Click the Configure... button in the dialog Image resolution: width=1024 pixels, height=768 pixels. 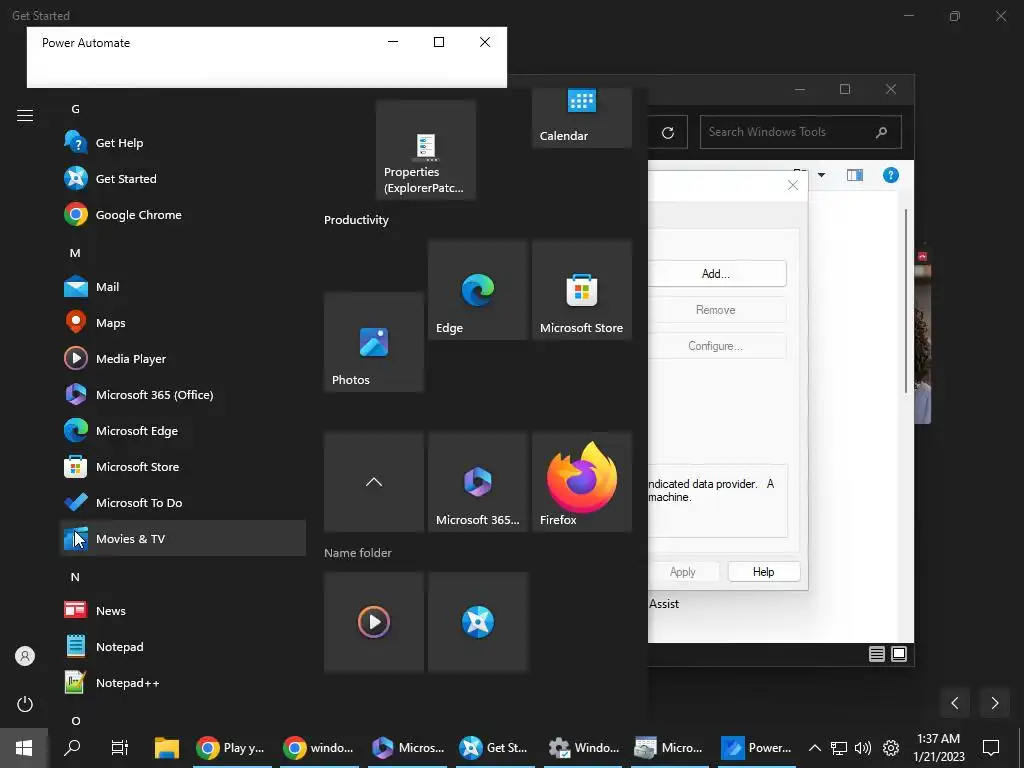(717, 345)
